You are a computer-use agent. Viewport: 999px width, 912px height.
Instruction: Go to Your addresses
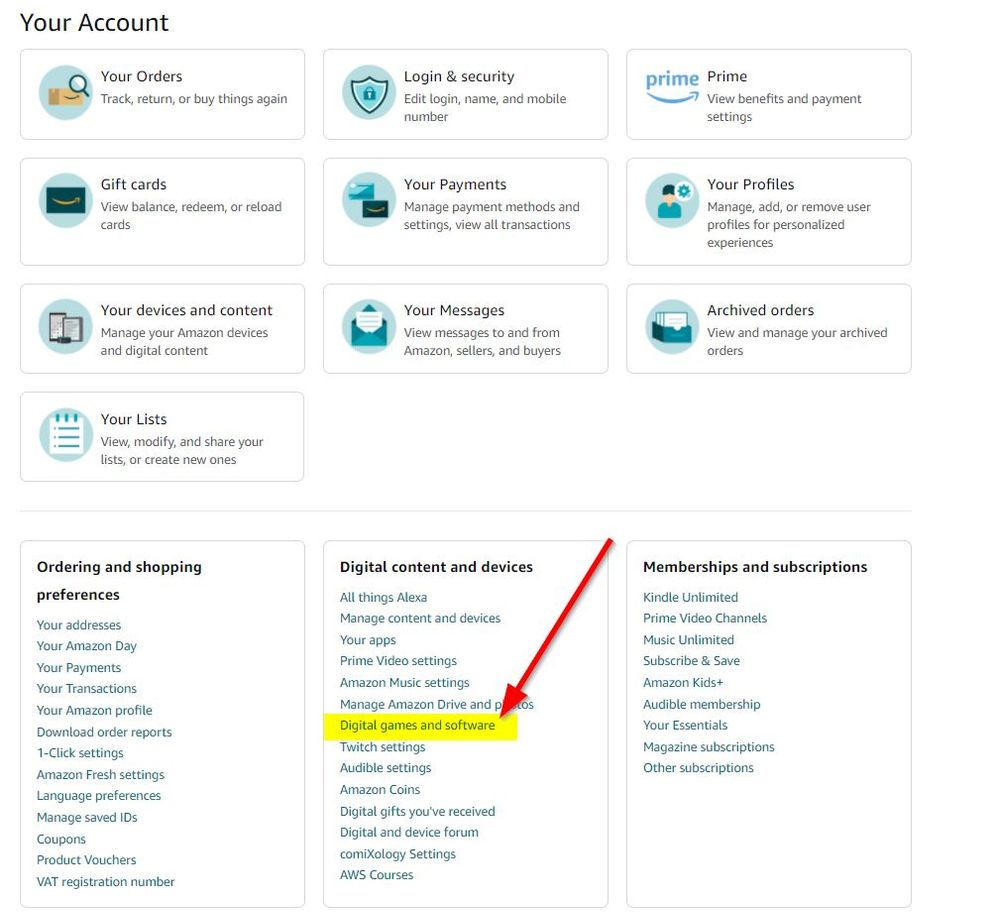(79, 625)
